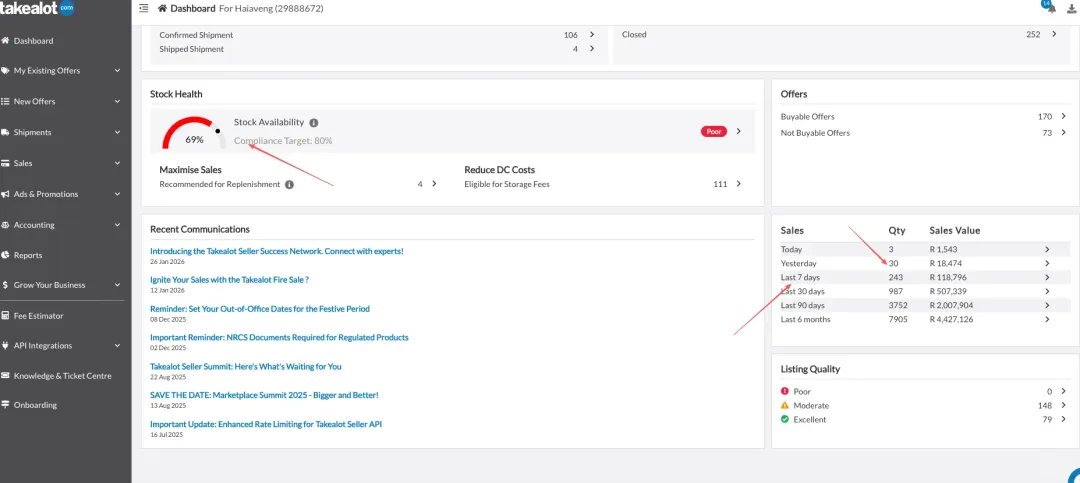Open Confirmed Shipment arrow
This screenshot has width=1080, height=483.
[592, 34]
